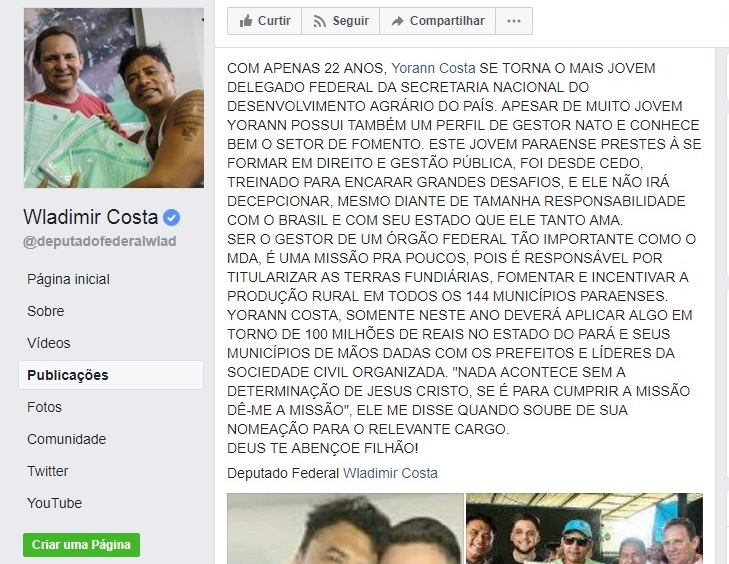This screenshot has width=729, height=564.
Task: Click the blue verified badge icon
Action: pos(172,218)
